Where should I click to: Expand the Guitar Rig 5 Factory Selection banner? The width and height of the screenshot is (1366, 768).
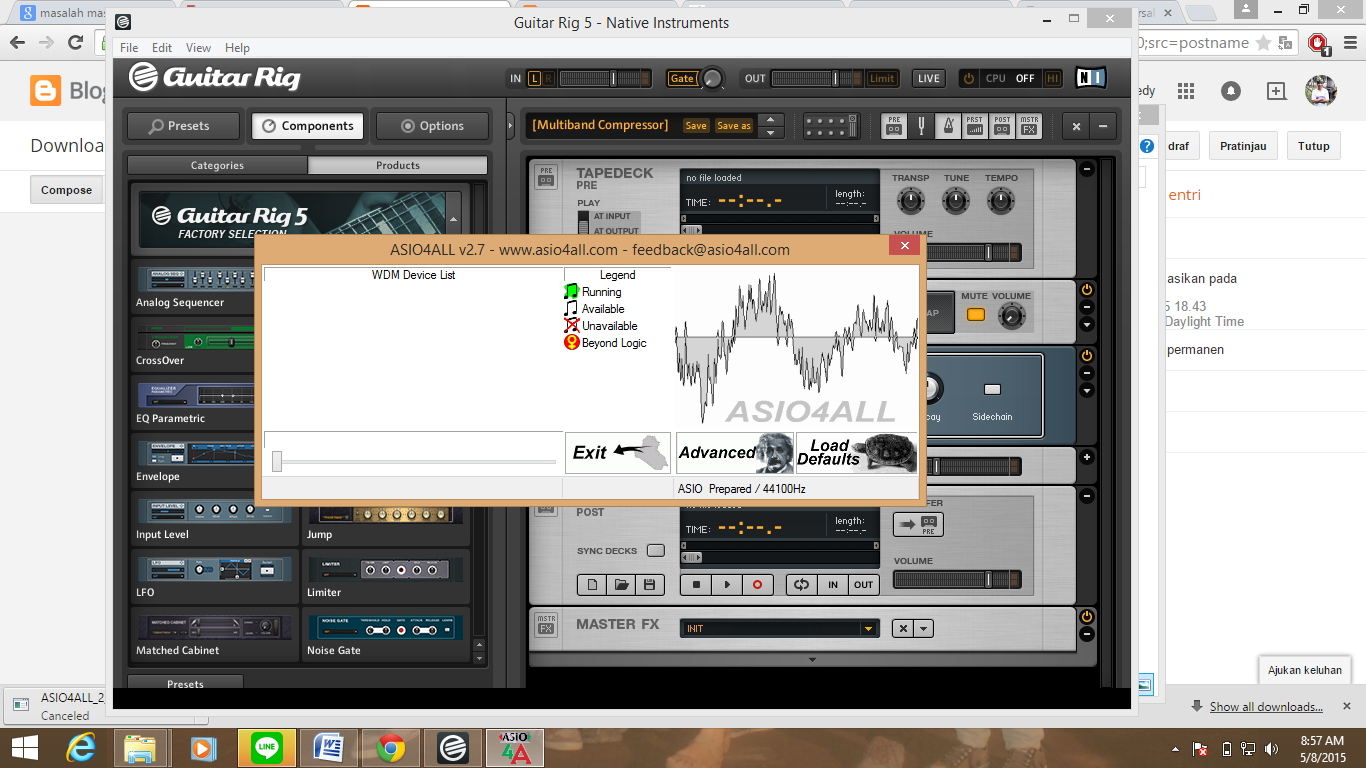pyautogui.click(x=454, y=220)
